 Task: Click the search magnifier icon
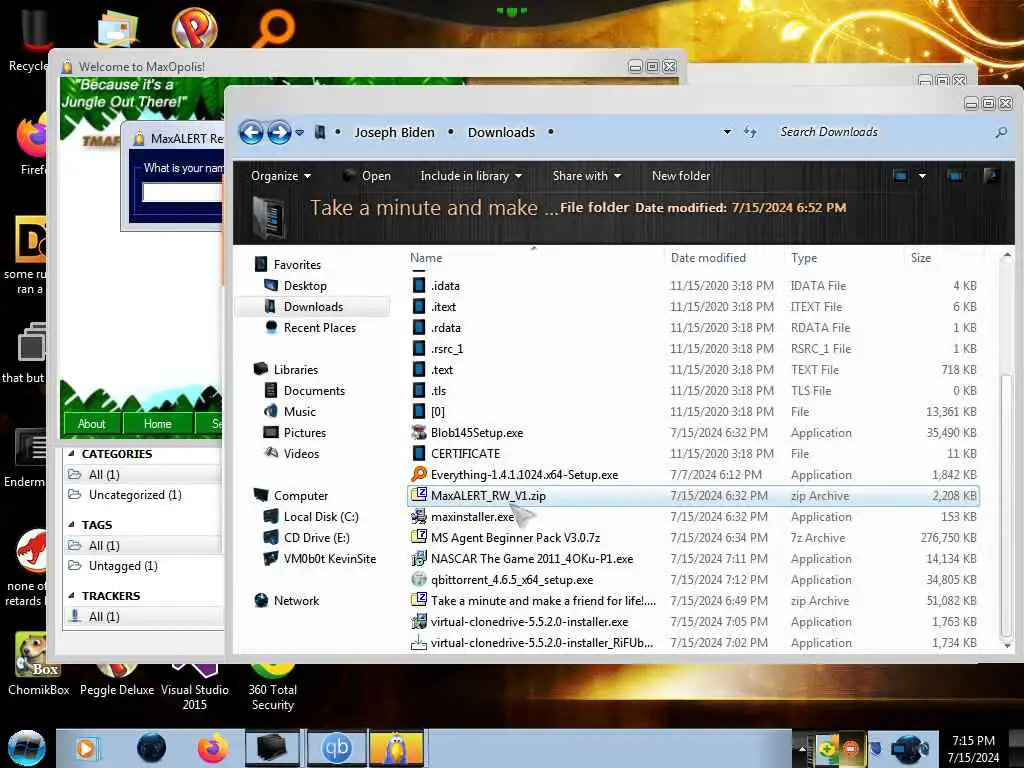[1001, 133]
